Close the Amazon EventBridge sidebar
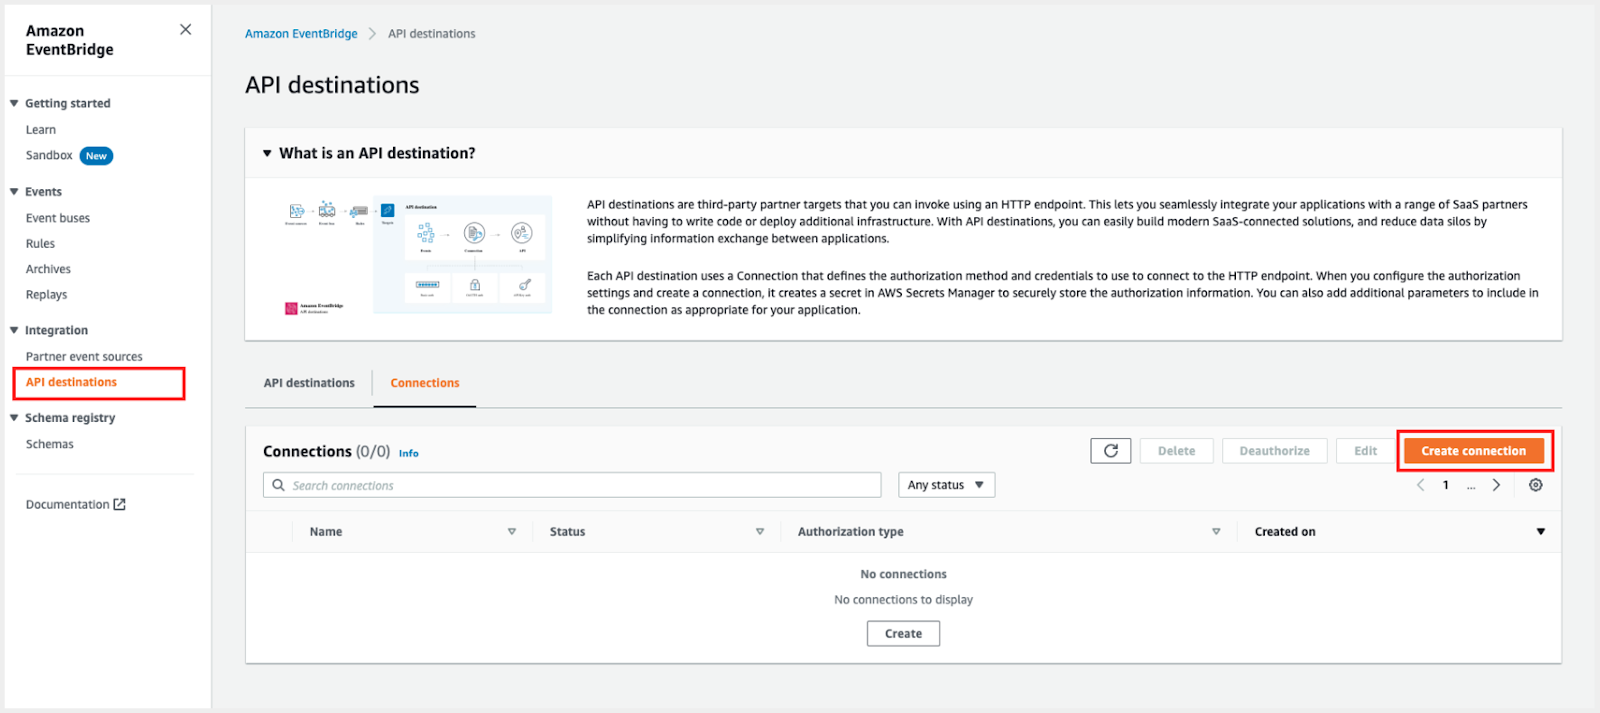This screenshot has height=713, width=1600. [x=185, y=30]
